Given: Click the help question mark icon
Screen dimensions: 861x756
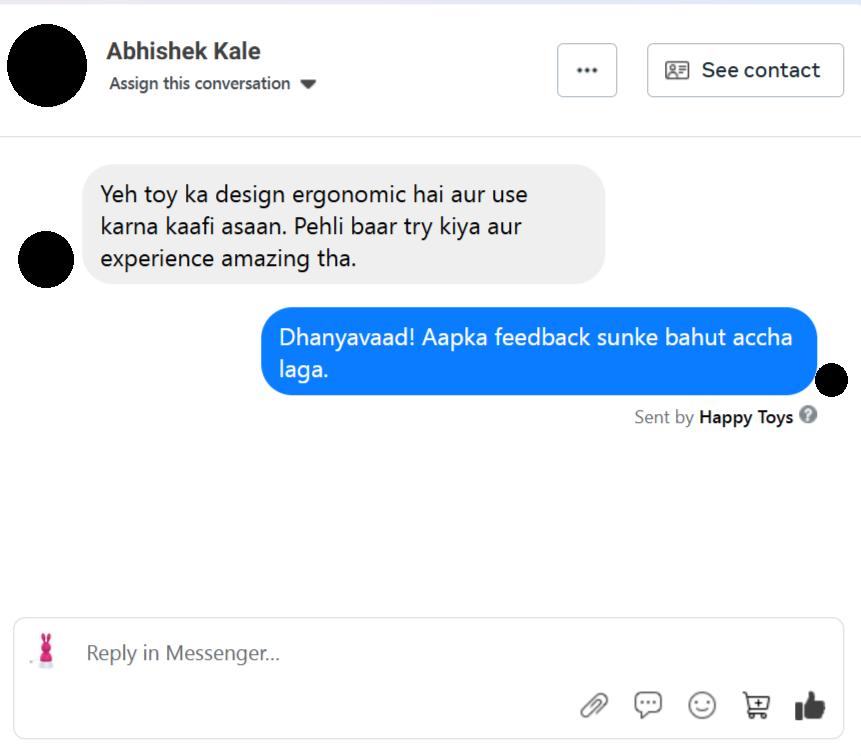Looking at the screenshot, I should pyautogui.click(x=808, y=415).
